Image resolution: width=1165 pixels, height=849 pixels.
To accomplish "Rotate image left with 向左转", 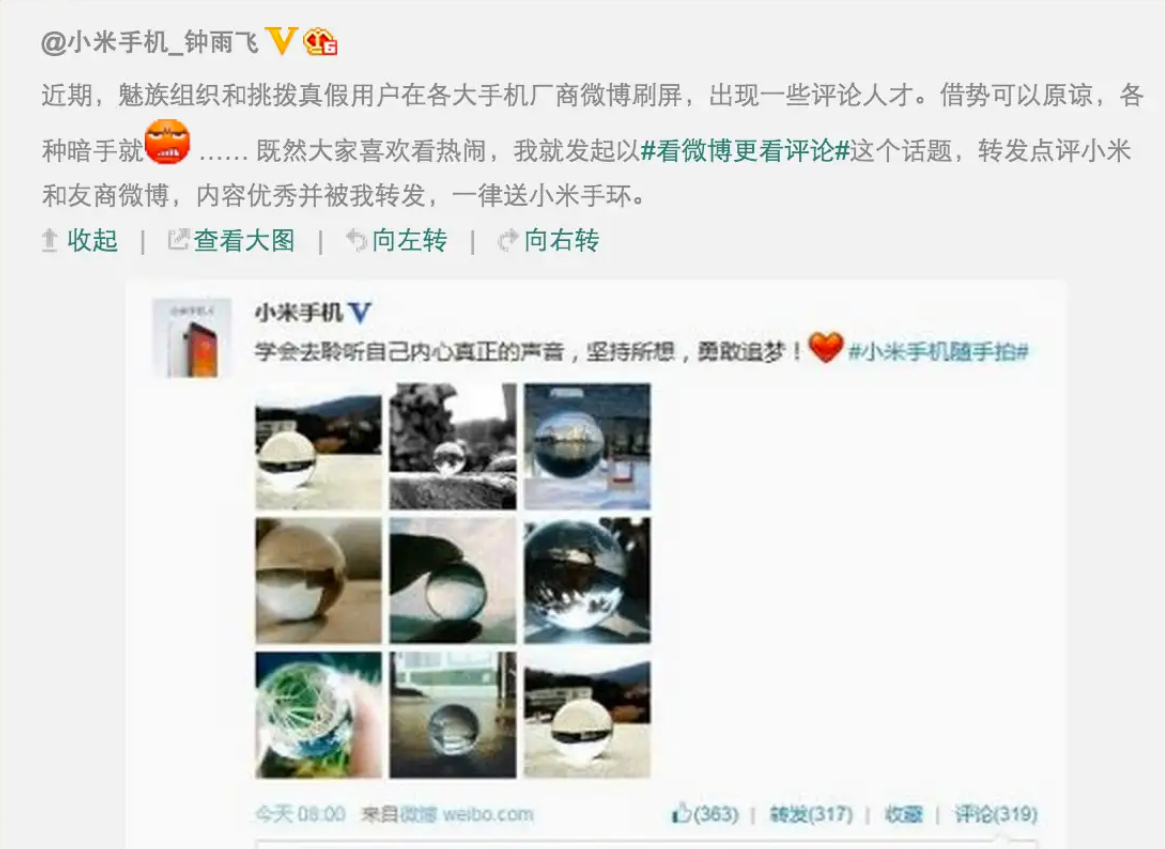I will coord(397,241).
